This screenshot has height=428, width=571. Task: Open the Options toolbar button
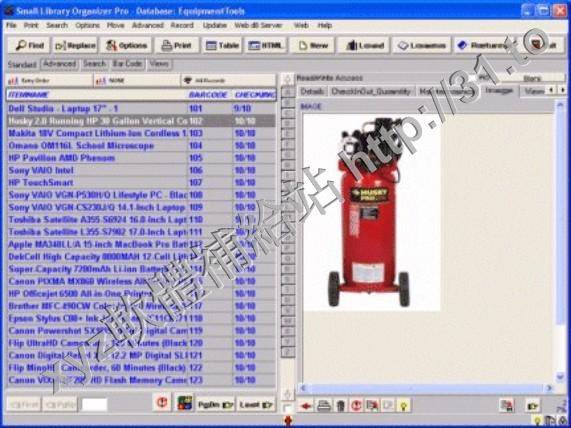coord(126,46)
